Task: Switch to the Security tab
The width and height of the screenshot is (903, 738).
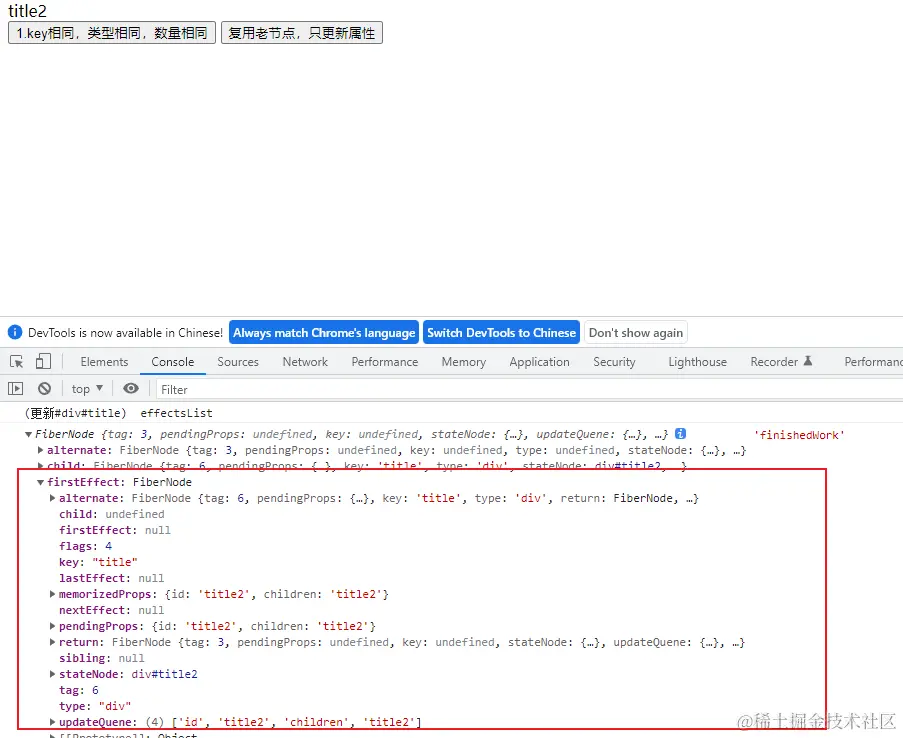Action: [614, 362]
